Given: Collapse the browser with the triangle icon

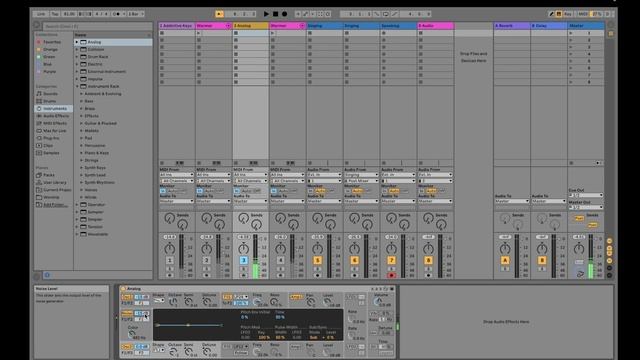Looking at the screenshot, I should point(37,26).
